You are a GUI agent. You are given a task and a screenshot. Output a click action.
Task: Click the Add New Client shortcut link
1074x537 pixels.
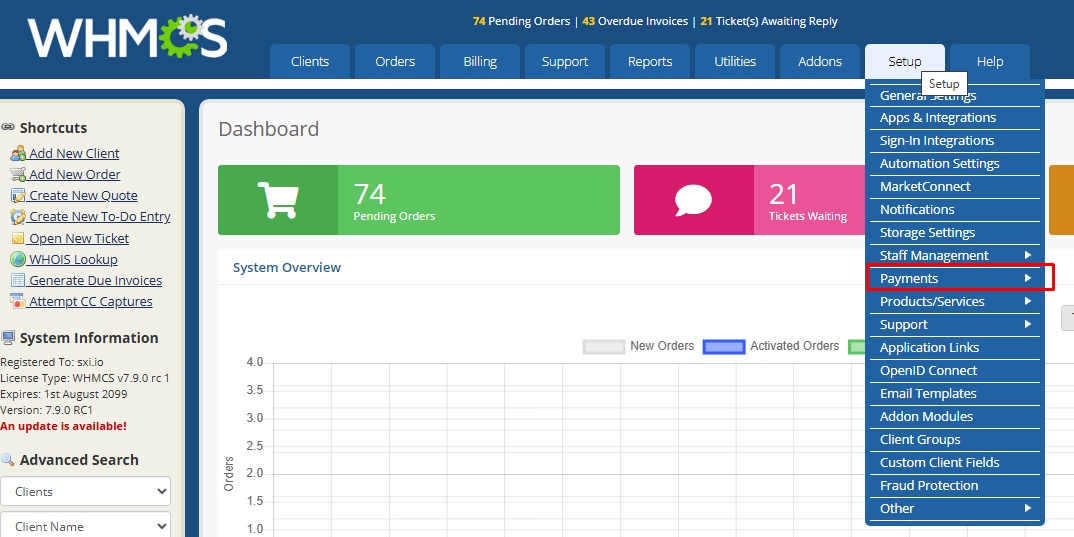click(x=74, y=153)
